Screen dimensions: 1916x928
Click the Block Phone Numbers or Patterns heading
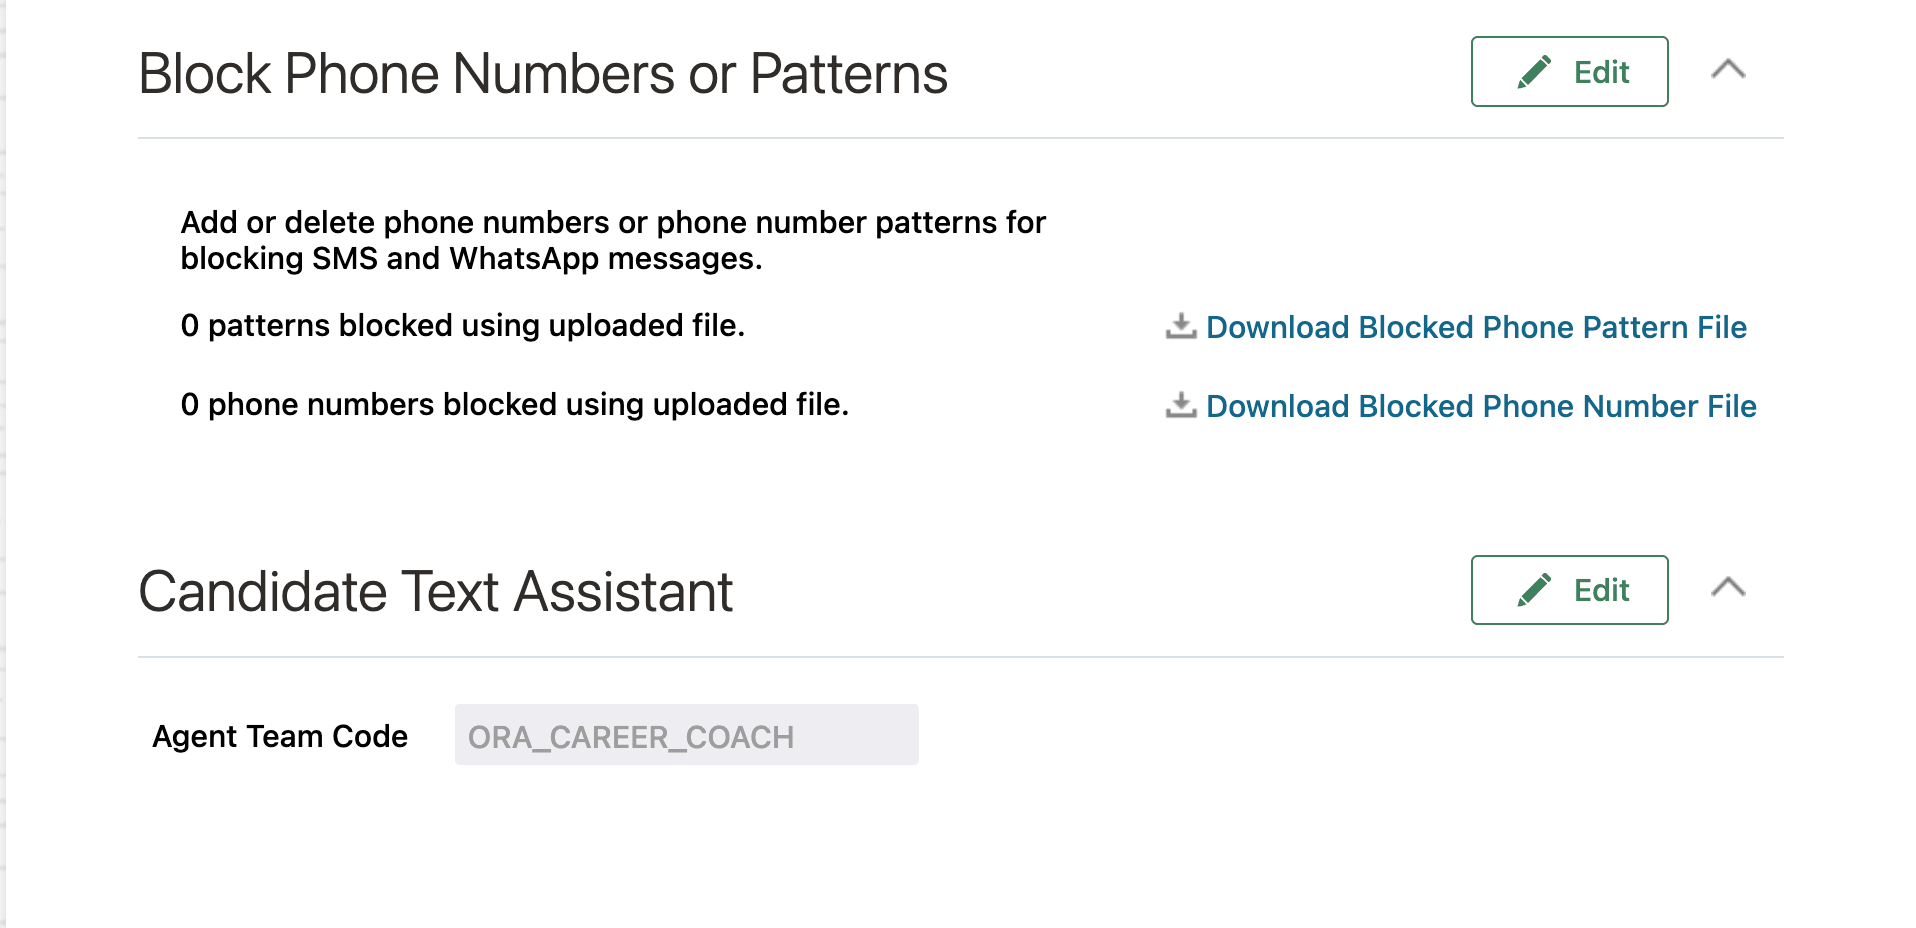[x=543, y=72]
